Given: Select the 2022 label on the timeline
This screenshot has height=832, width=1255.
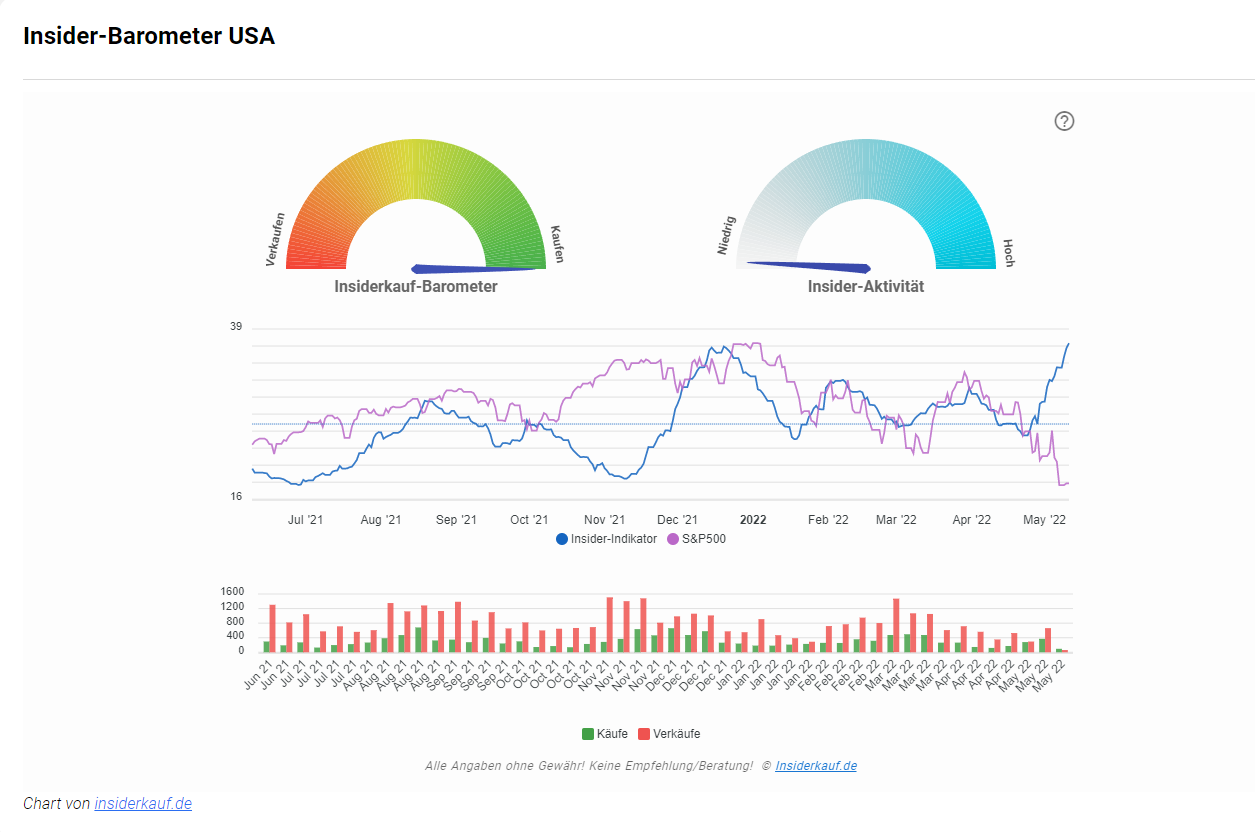Looking at the screenshot, I should click(752, 519).
